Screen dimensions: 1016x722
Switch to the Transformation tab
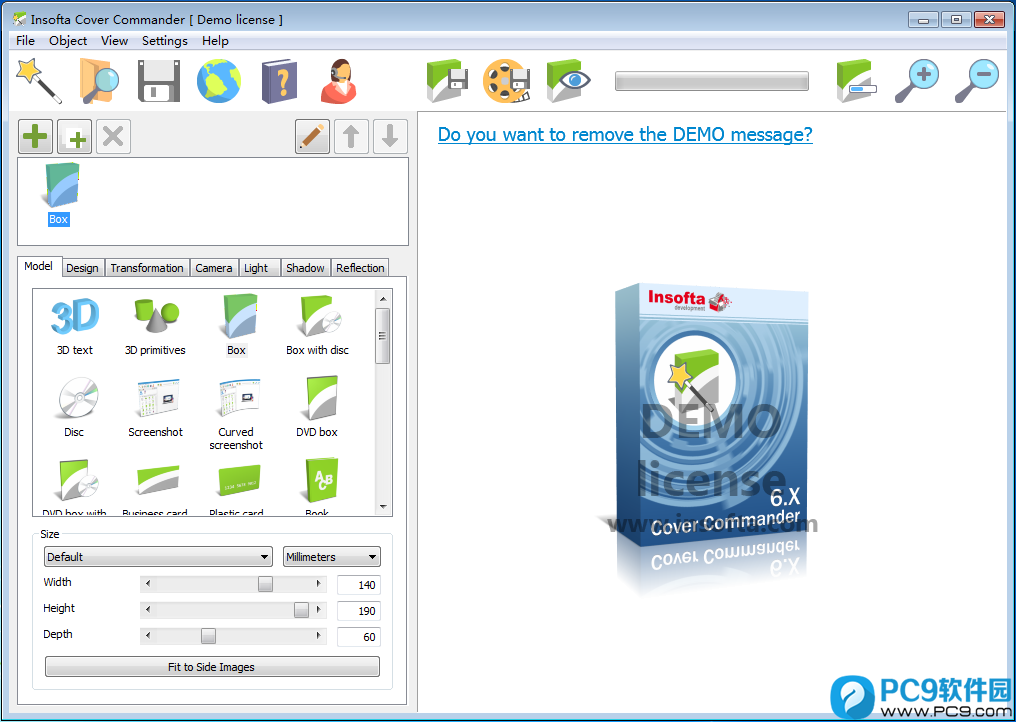[147, 268]
